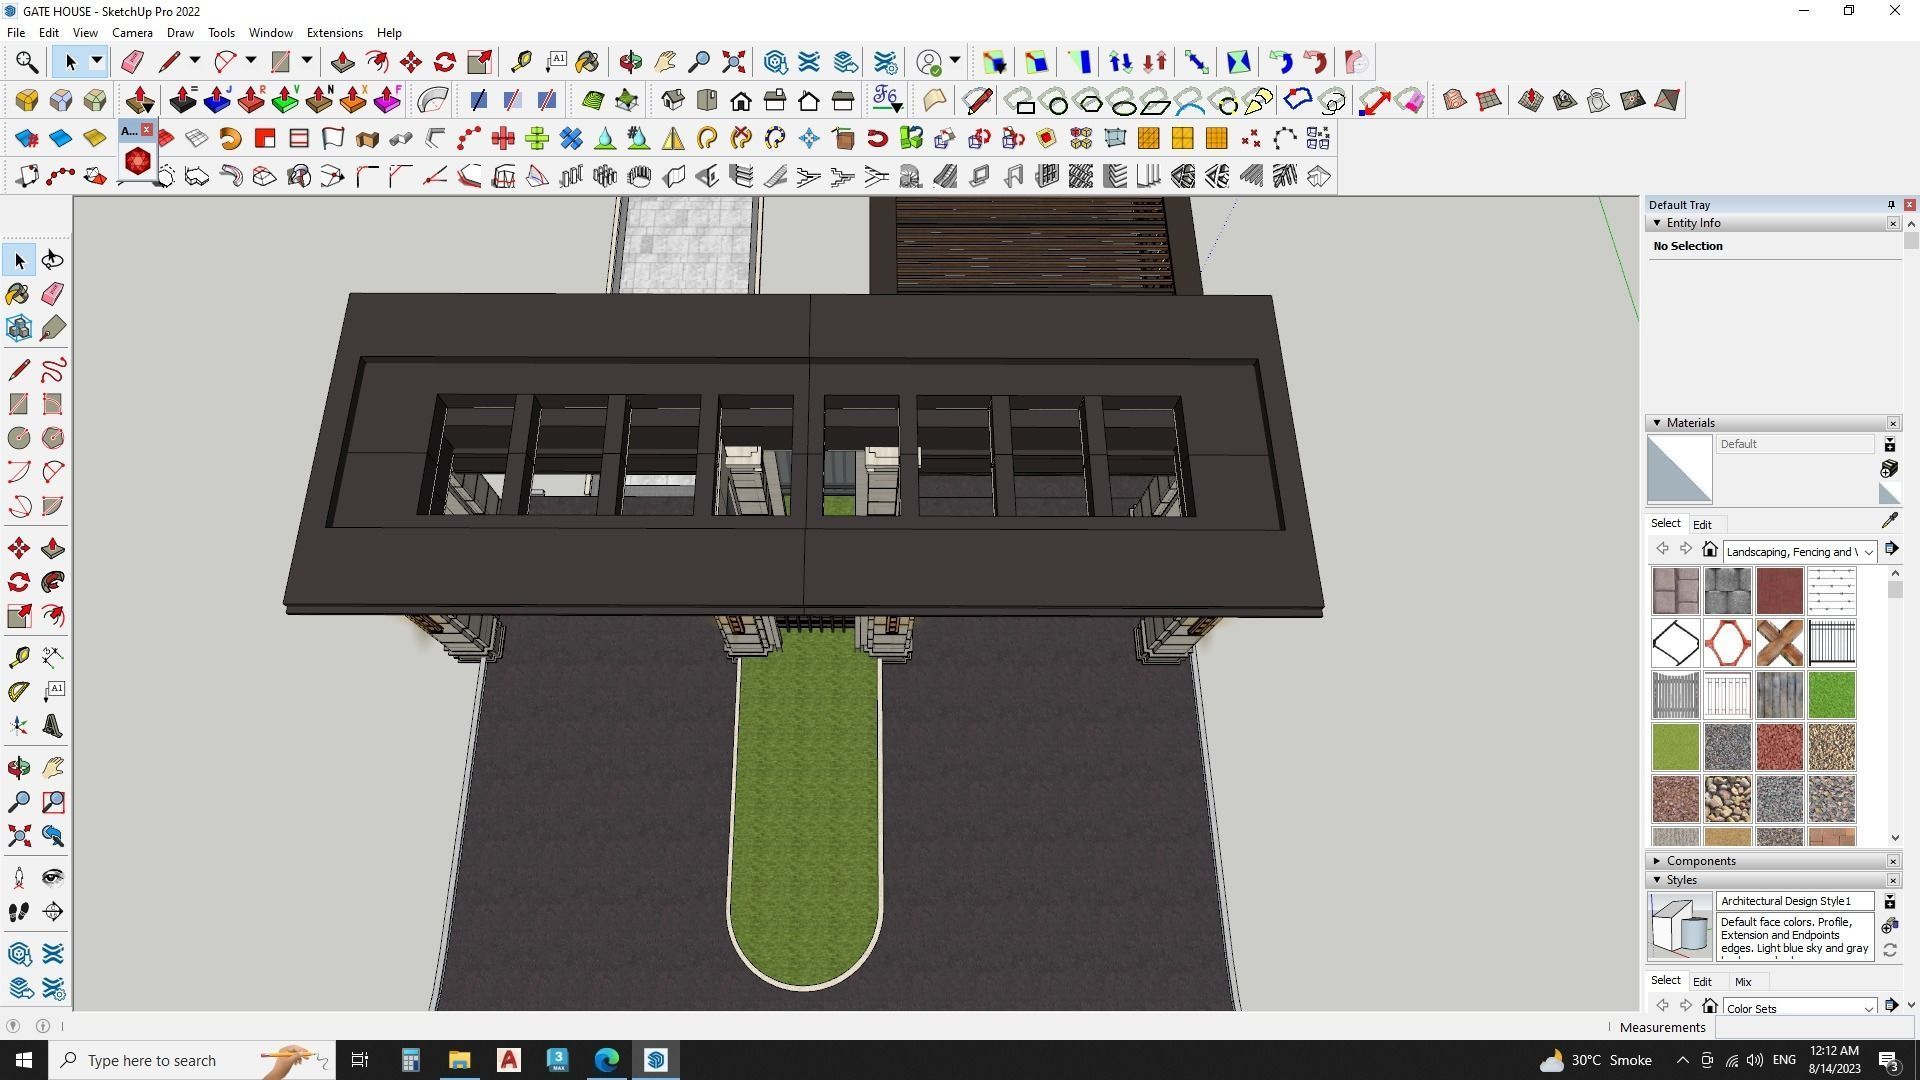Click Create new style icon in Styles
Viewport: 1920px width, 1080px height.
[1890, 926]
